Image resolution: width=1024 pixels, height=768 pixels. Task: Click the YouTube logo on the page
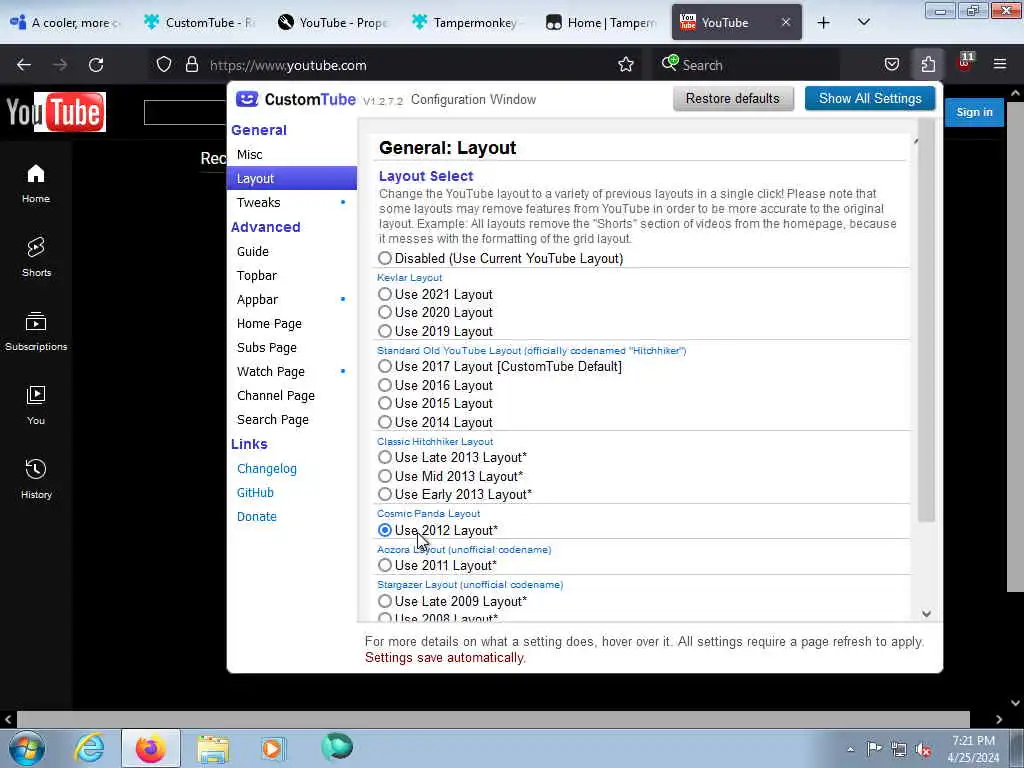(56, 112)
